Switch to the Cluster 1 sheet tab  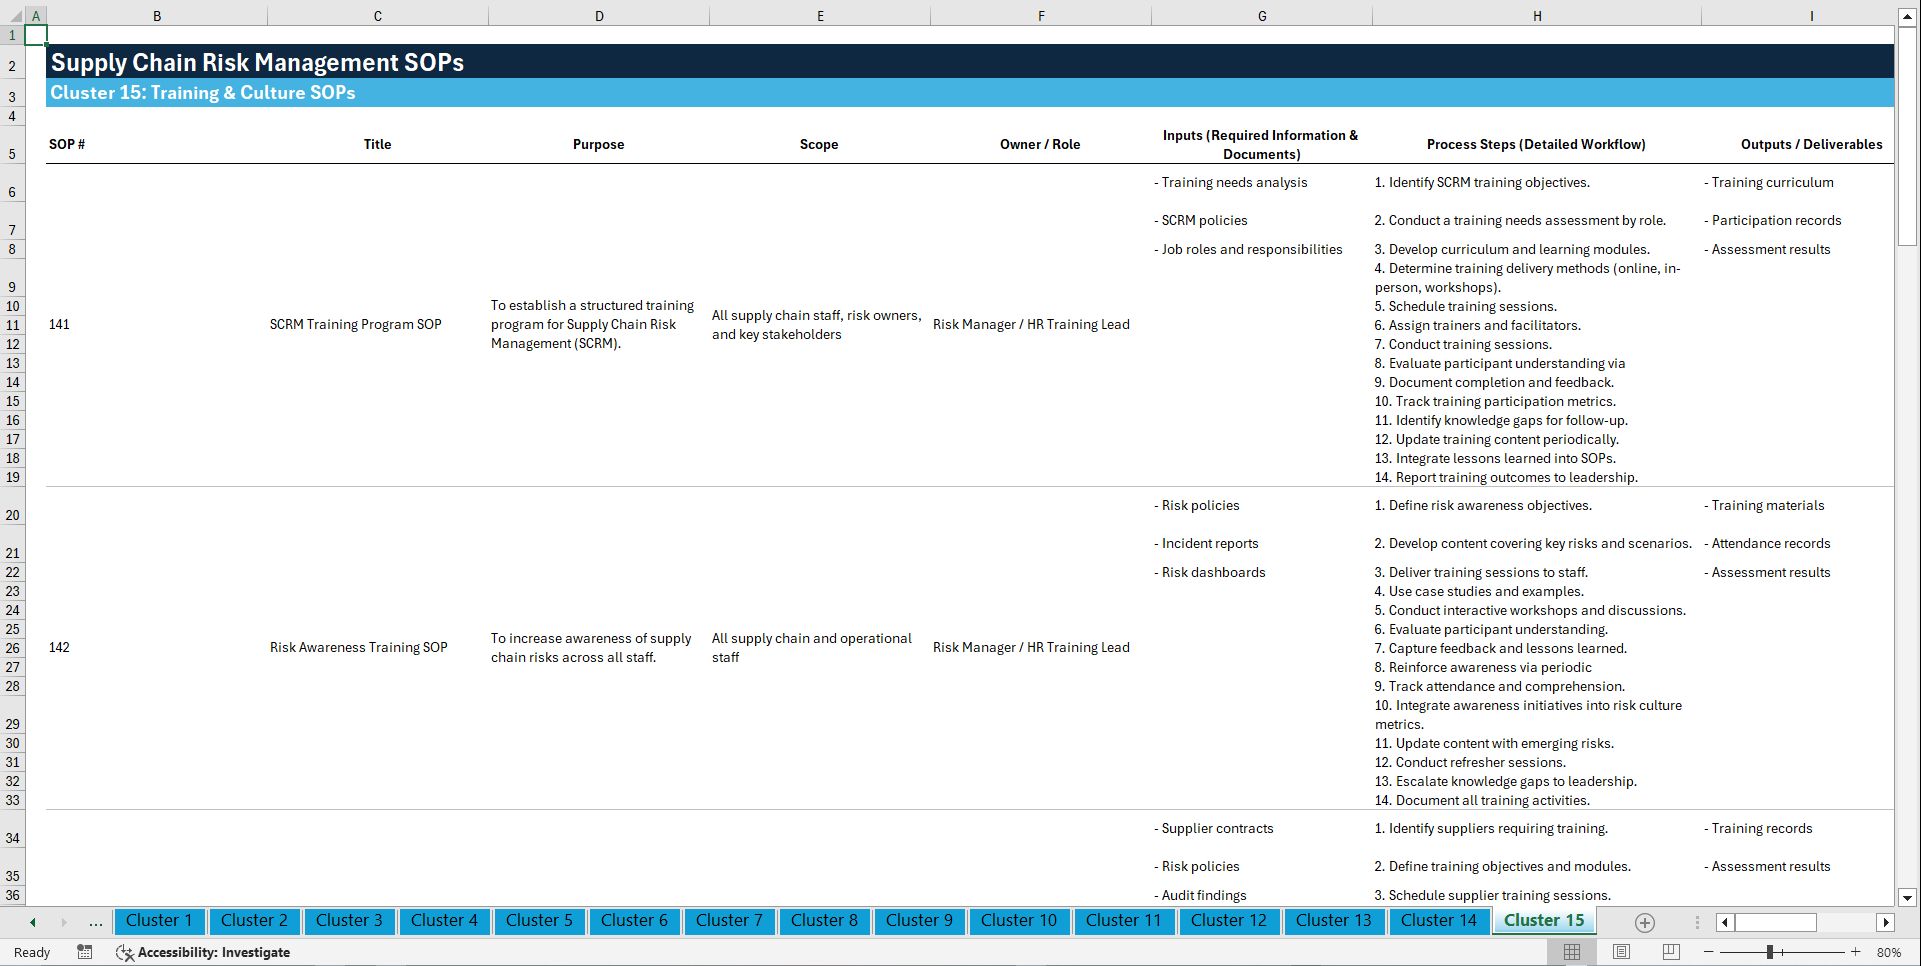click(x=159, y=921)
